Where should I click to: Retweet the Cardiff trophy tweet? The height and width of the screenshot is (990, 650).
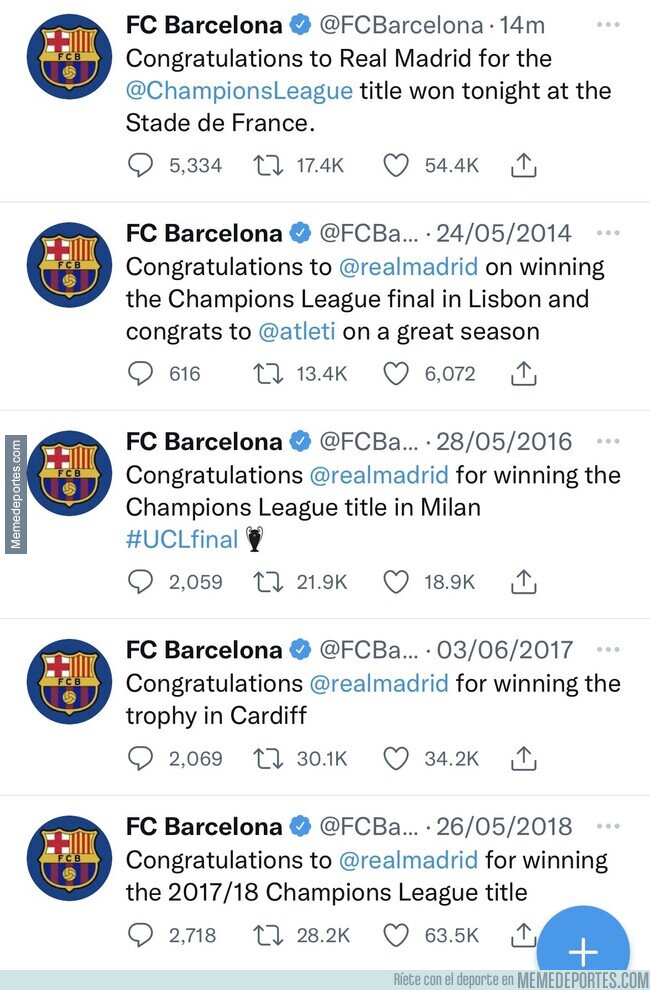tap(268, 758)
